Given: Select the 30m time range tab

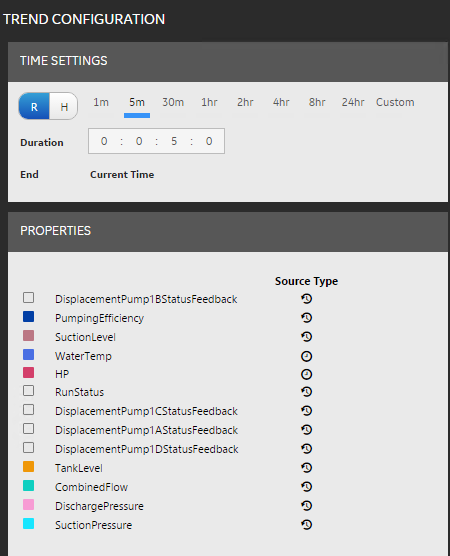Looking at the screenshot, I should coord(173,102).
